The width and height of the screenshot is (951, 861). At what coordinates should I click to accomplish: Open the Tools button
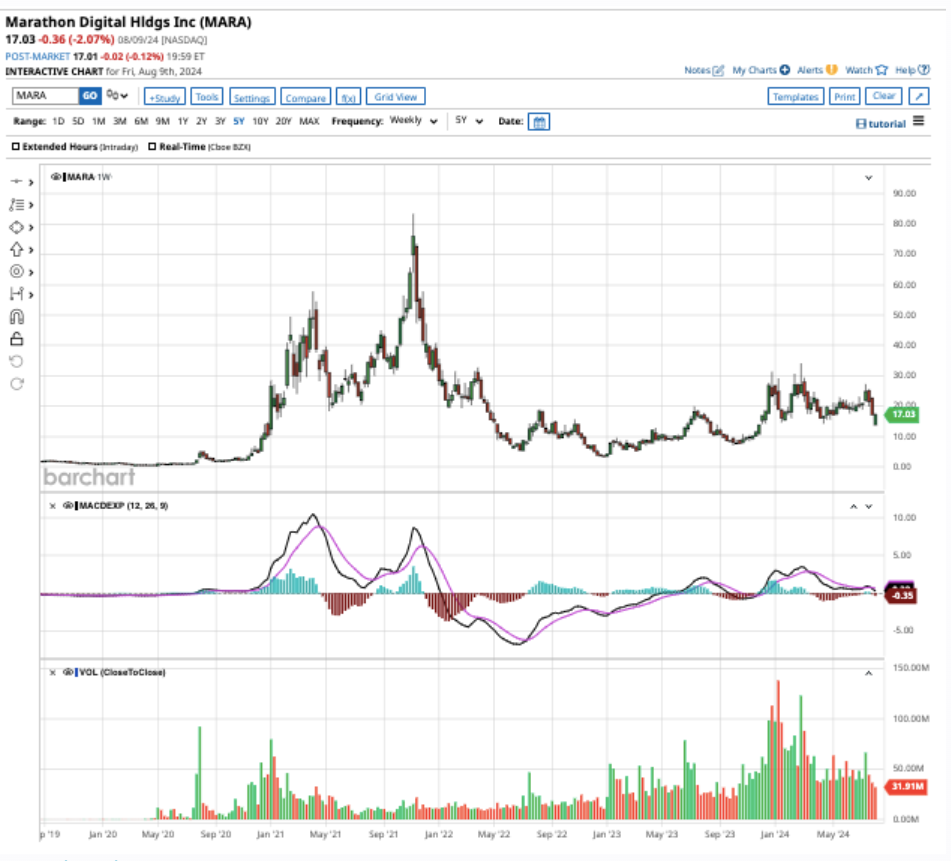(207, 96)
